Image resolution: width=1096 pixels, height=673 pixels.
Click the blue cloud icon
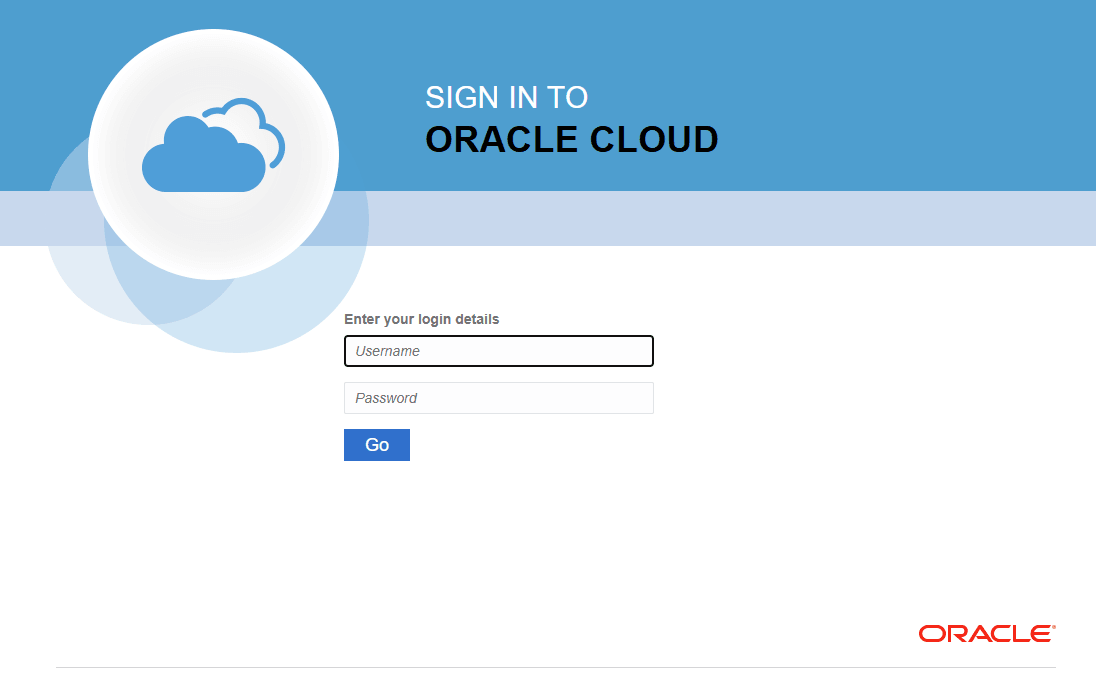pos(213,145)
